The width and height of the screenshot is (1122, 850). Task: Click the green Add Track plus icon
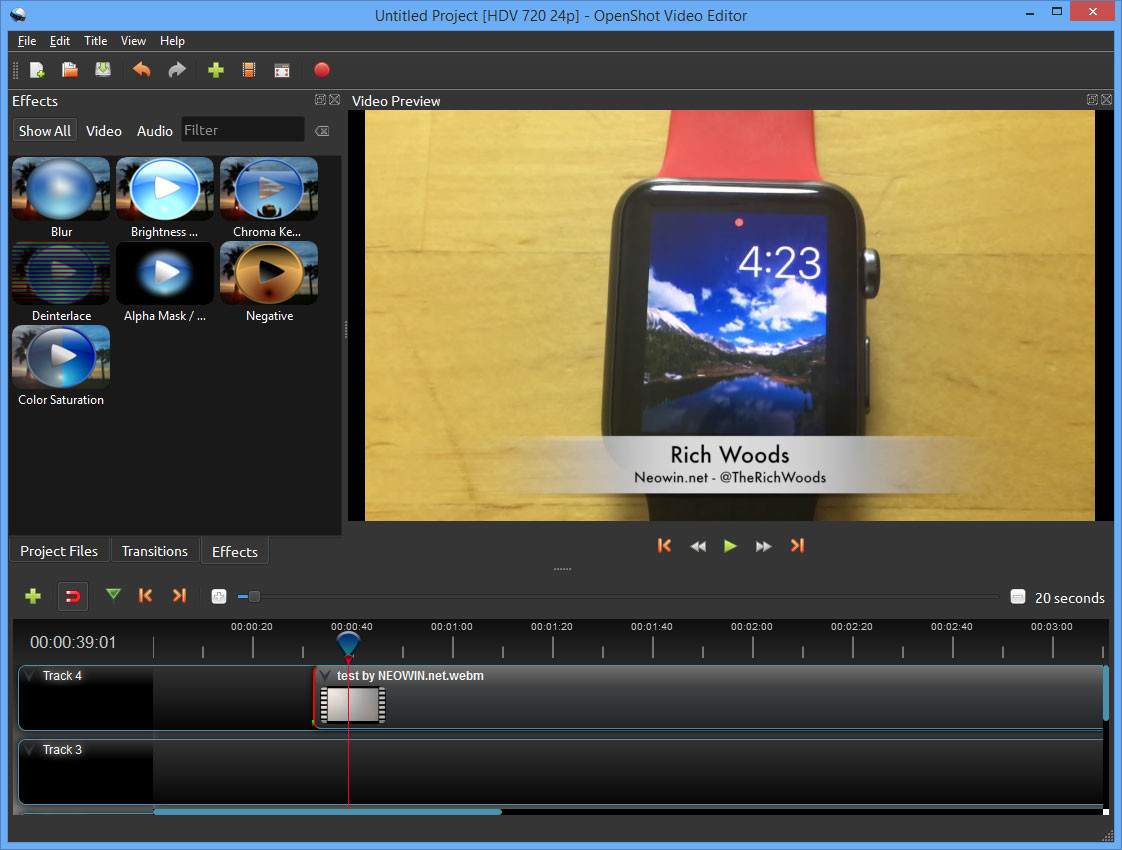point(33,595)
